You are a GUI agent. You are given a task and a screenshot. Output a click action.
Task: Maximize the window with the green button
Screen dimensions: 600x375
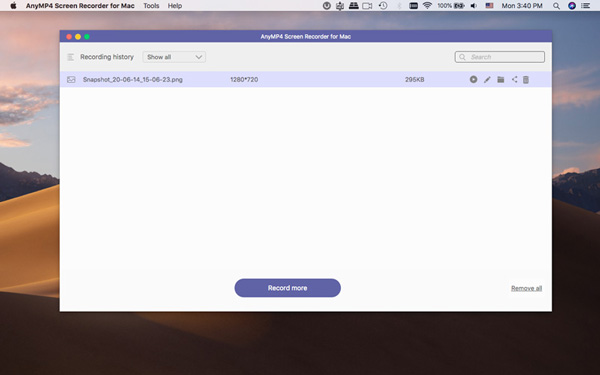click(87, 37)
